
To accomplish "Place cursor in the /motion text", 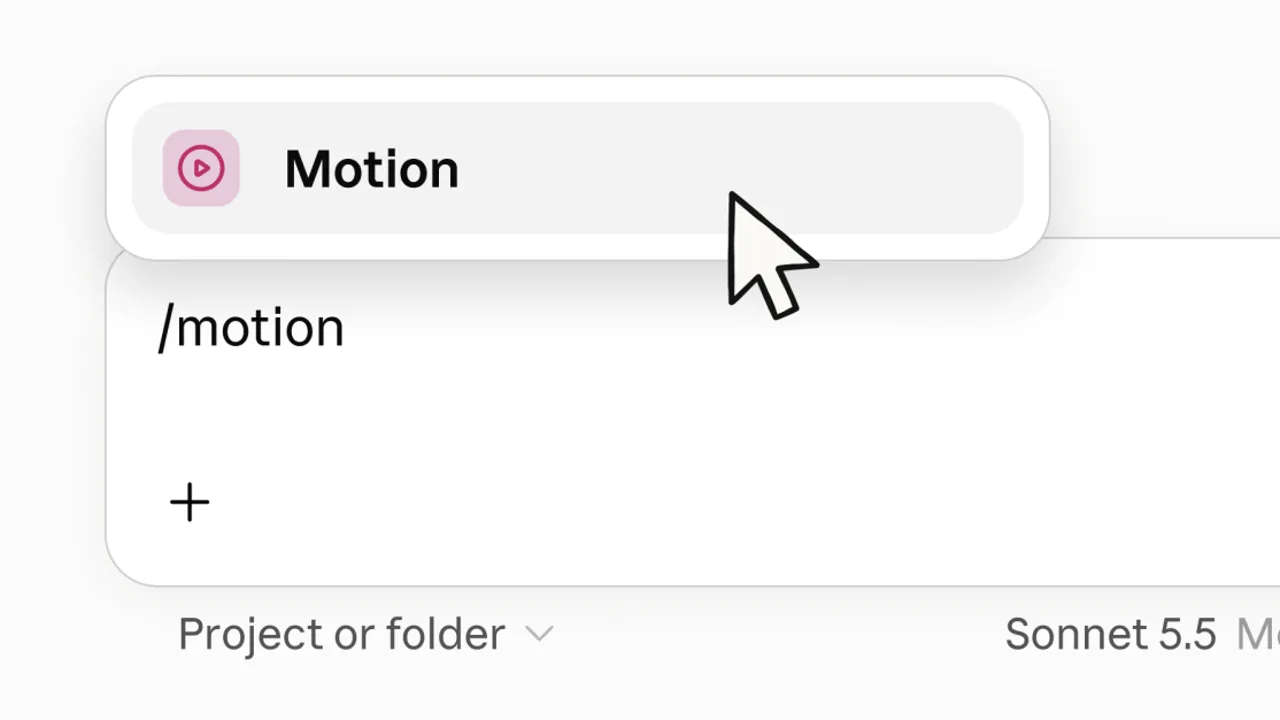I will pos(251,327).
